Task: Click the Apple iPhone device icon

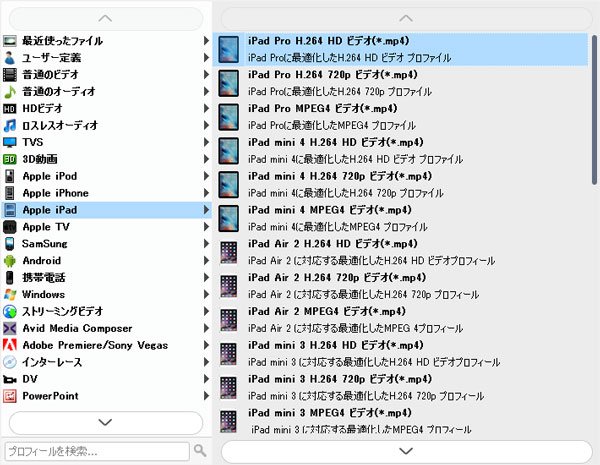Action: (10, 193)
